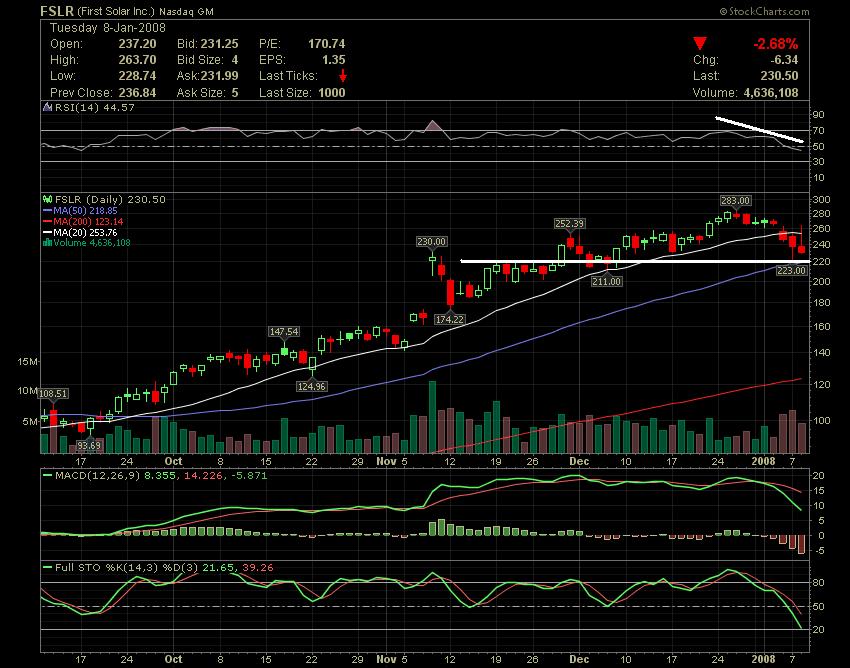Image resolution: width=850 pixels, height=668 pixels.
Task: Click the 108.51 price callout
Action: coord(53,394)
